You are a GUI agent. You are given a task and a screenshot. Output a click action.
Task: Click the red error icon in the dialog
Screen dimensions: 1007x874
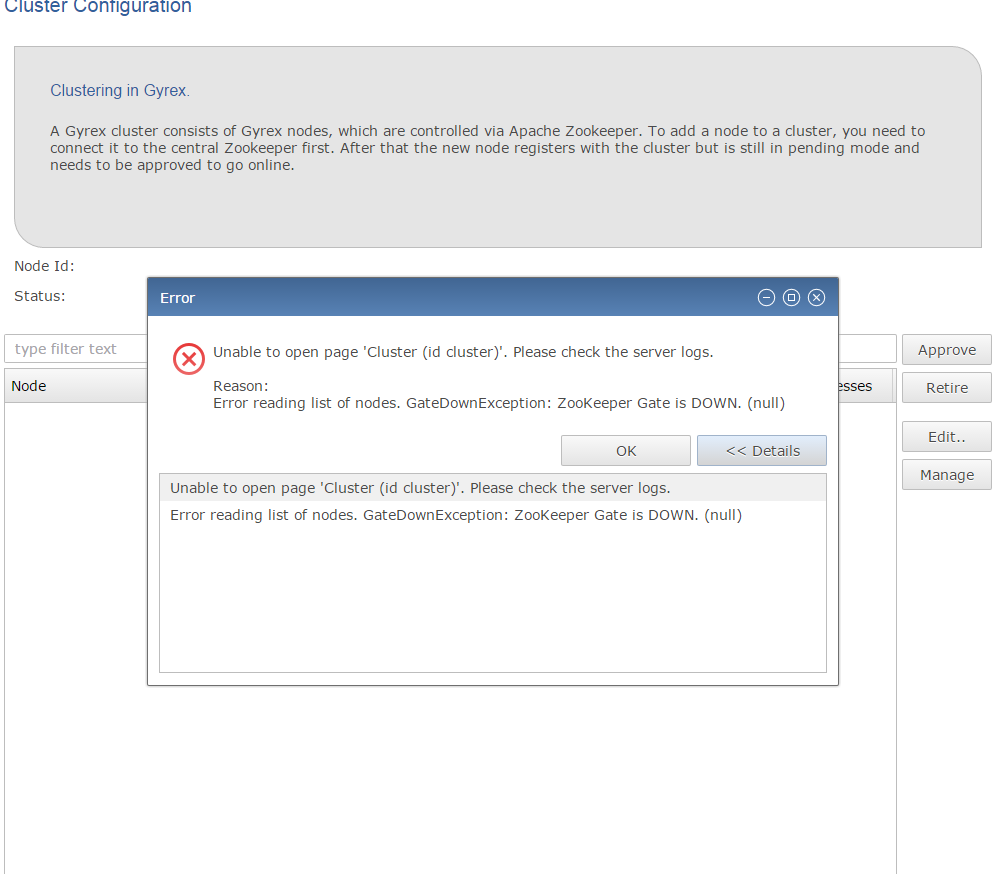tap(189, 358)
